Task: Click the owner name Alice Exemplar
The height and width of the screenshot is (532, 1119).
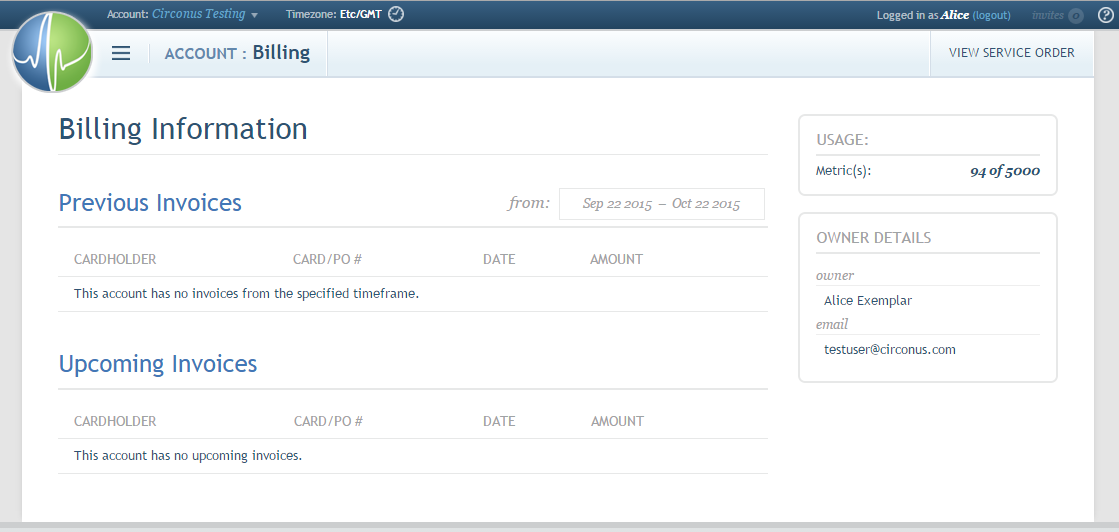Action: point(868,301)
